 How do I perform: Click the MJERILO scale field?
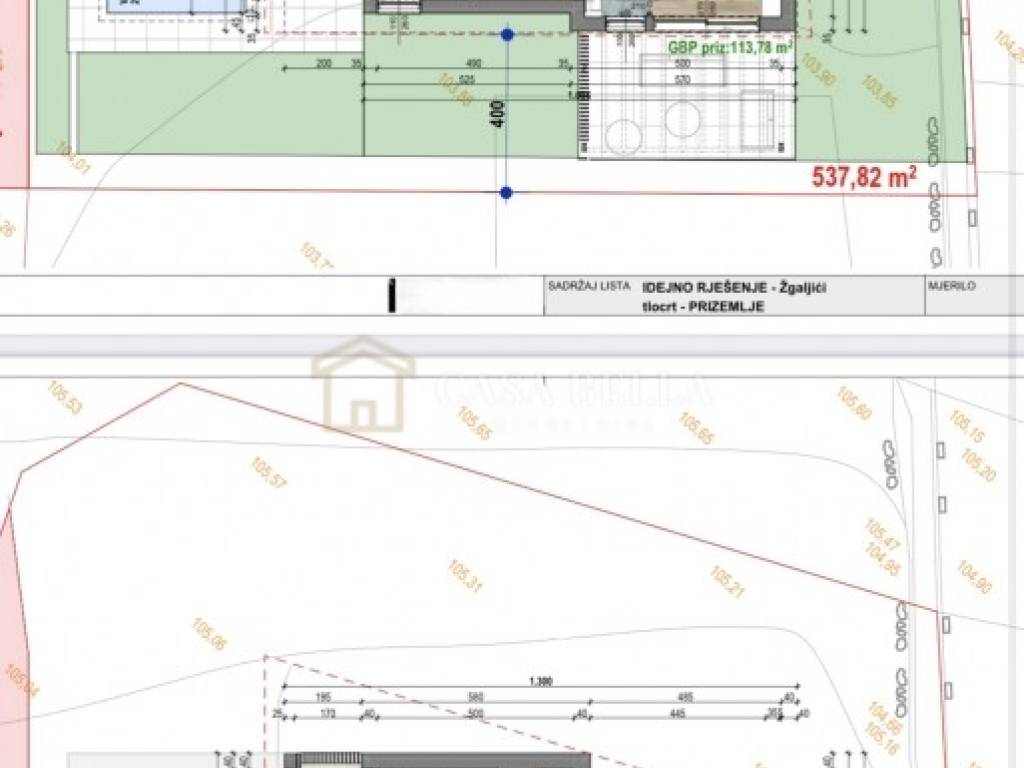(x=951, y=286)
